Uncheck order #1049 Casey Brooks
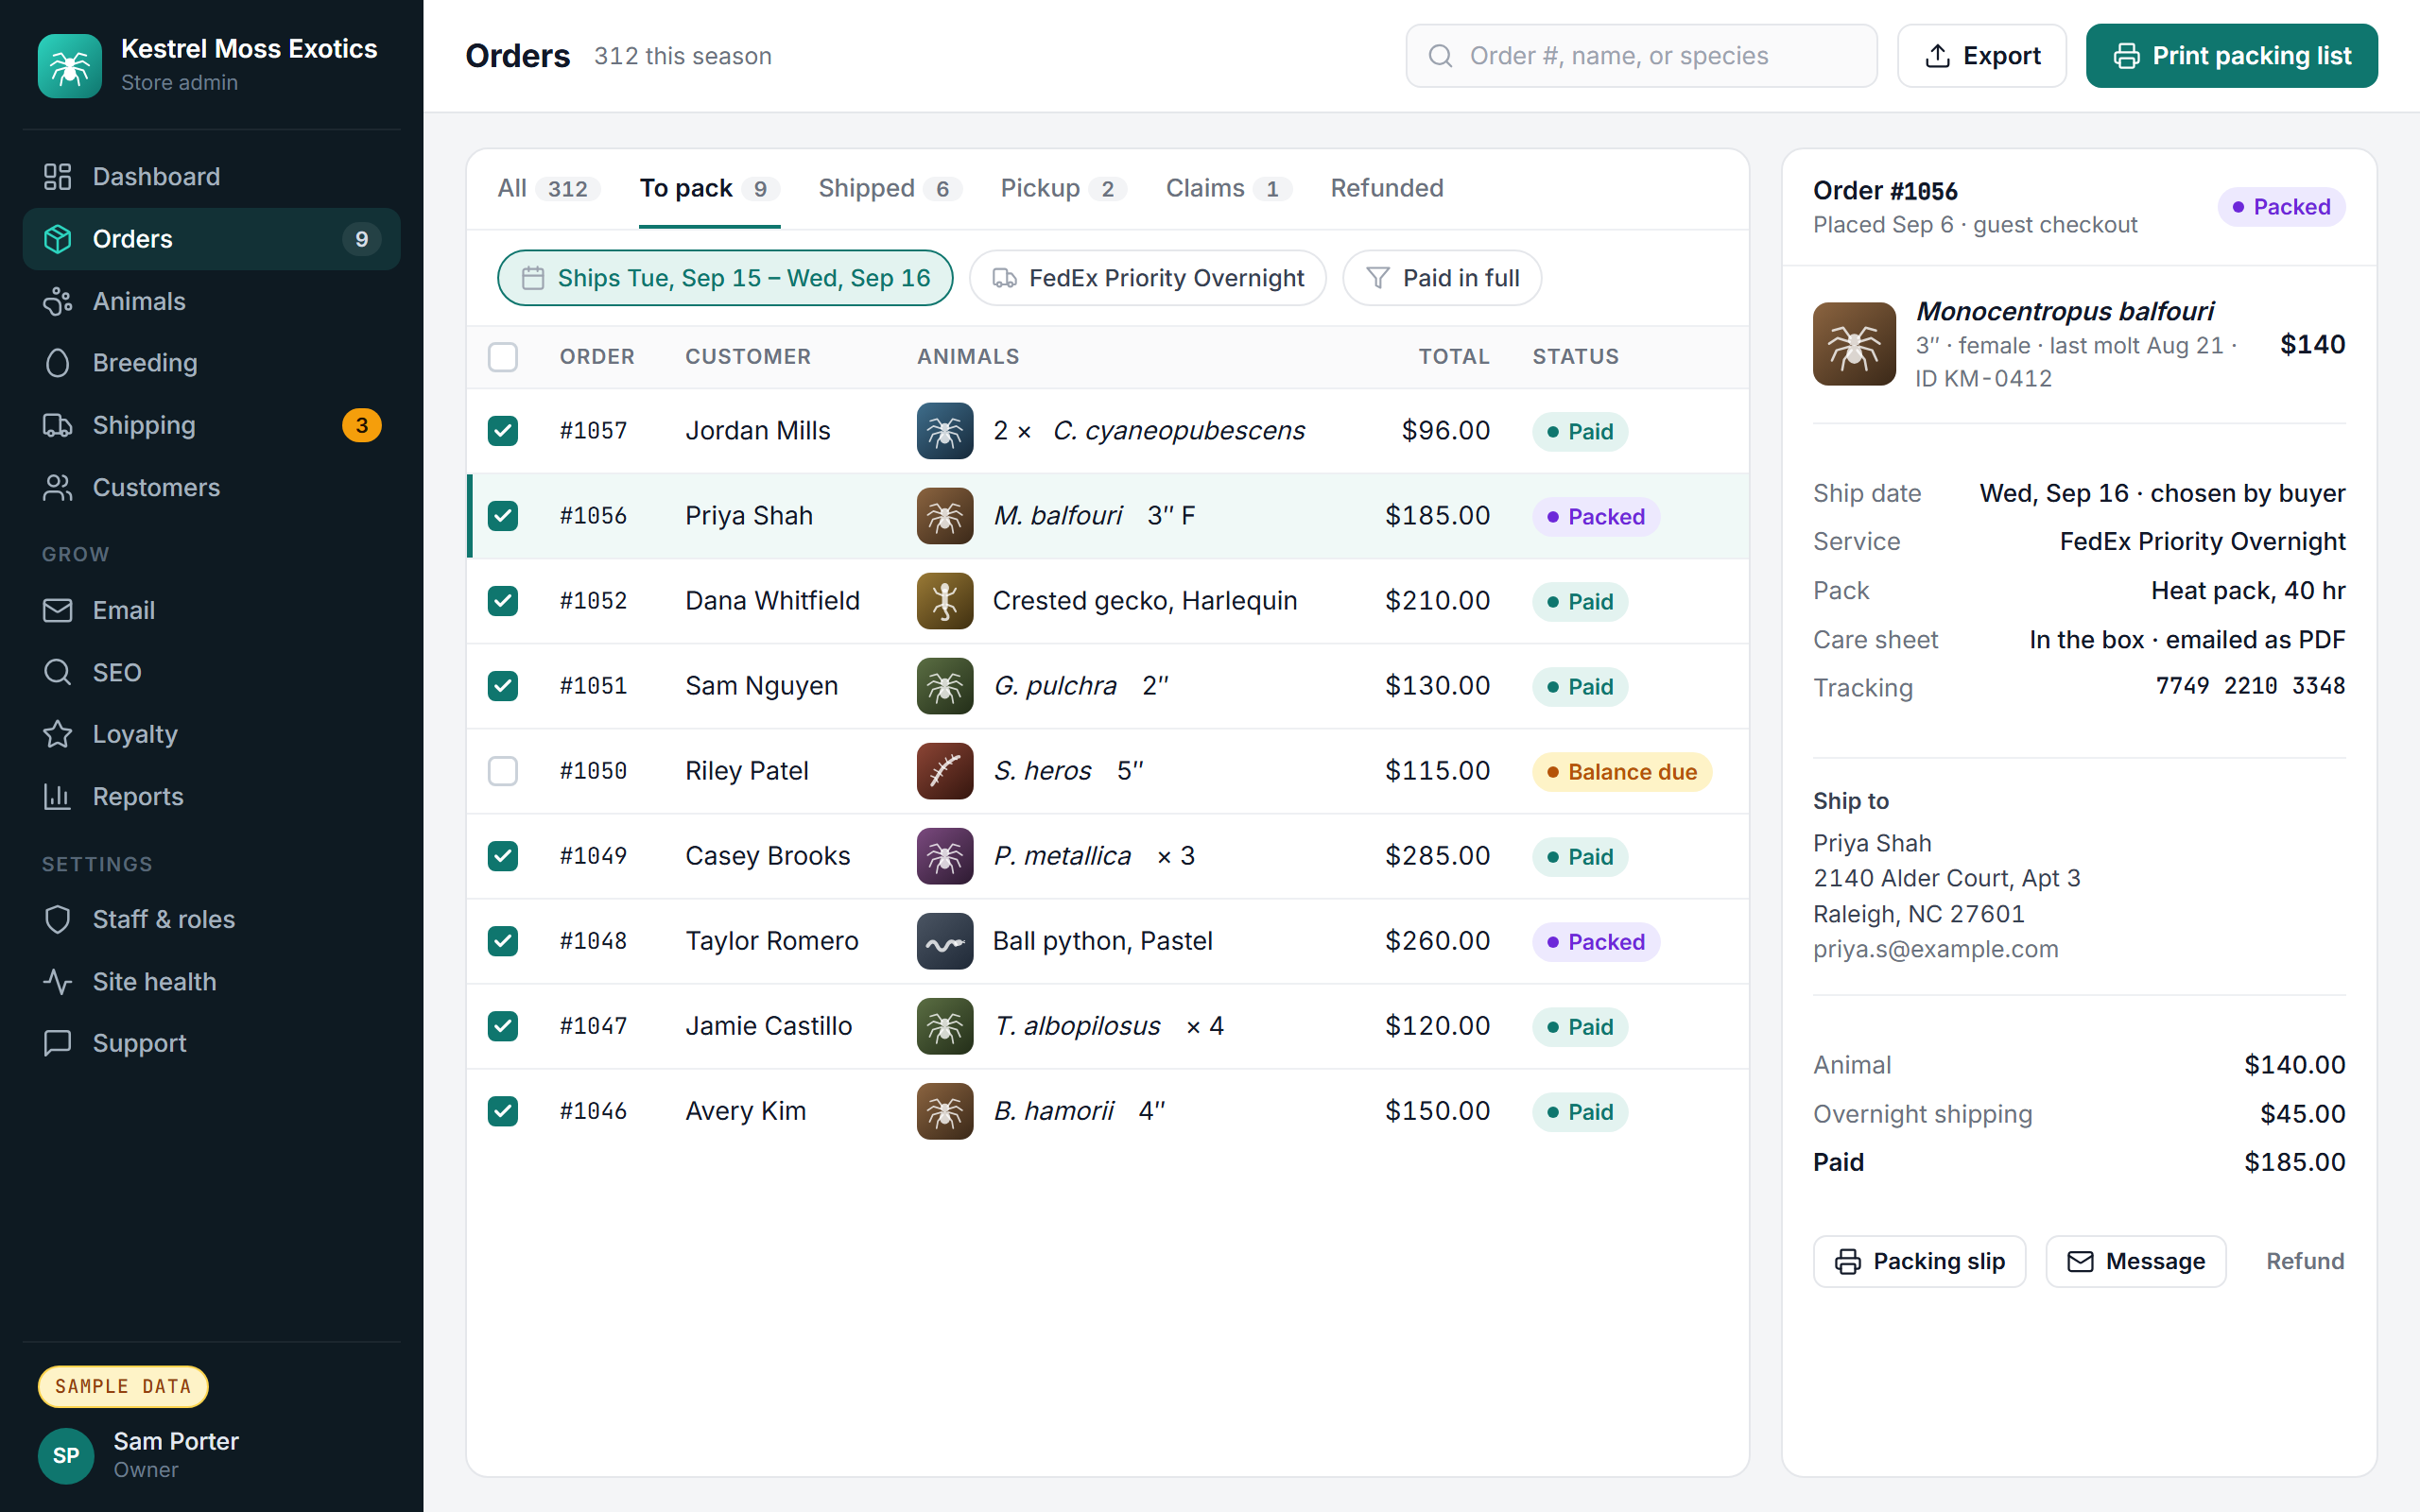Image resolution: width=2420 pixels, height=1512 pixels. [503, 856]
